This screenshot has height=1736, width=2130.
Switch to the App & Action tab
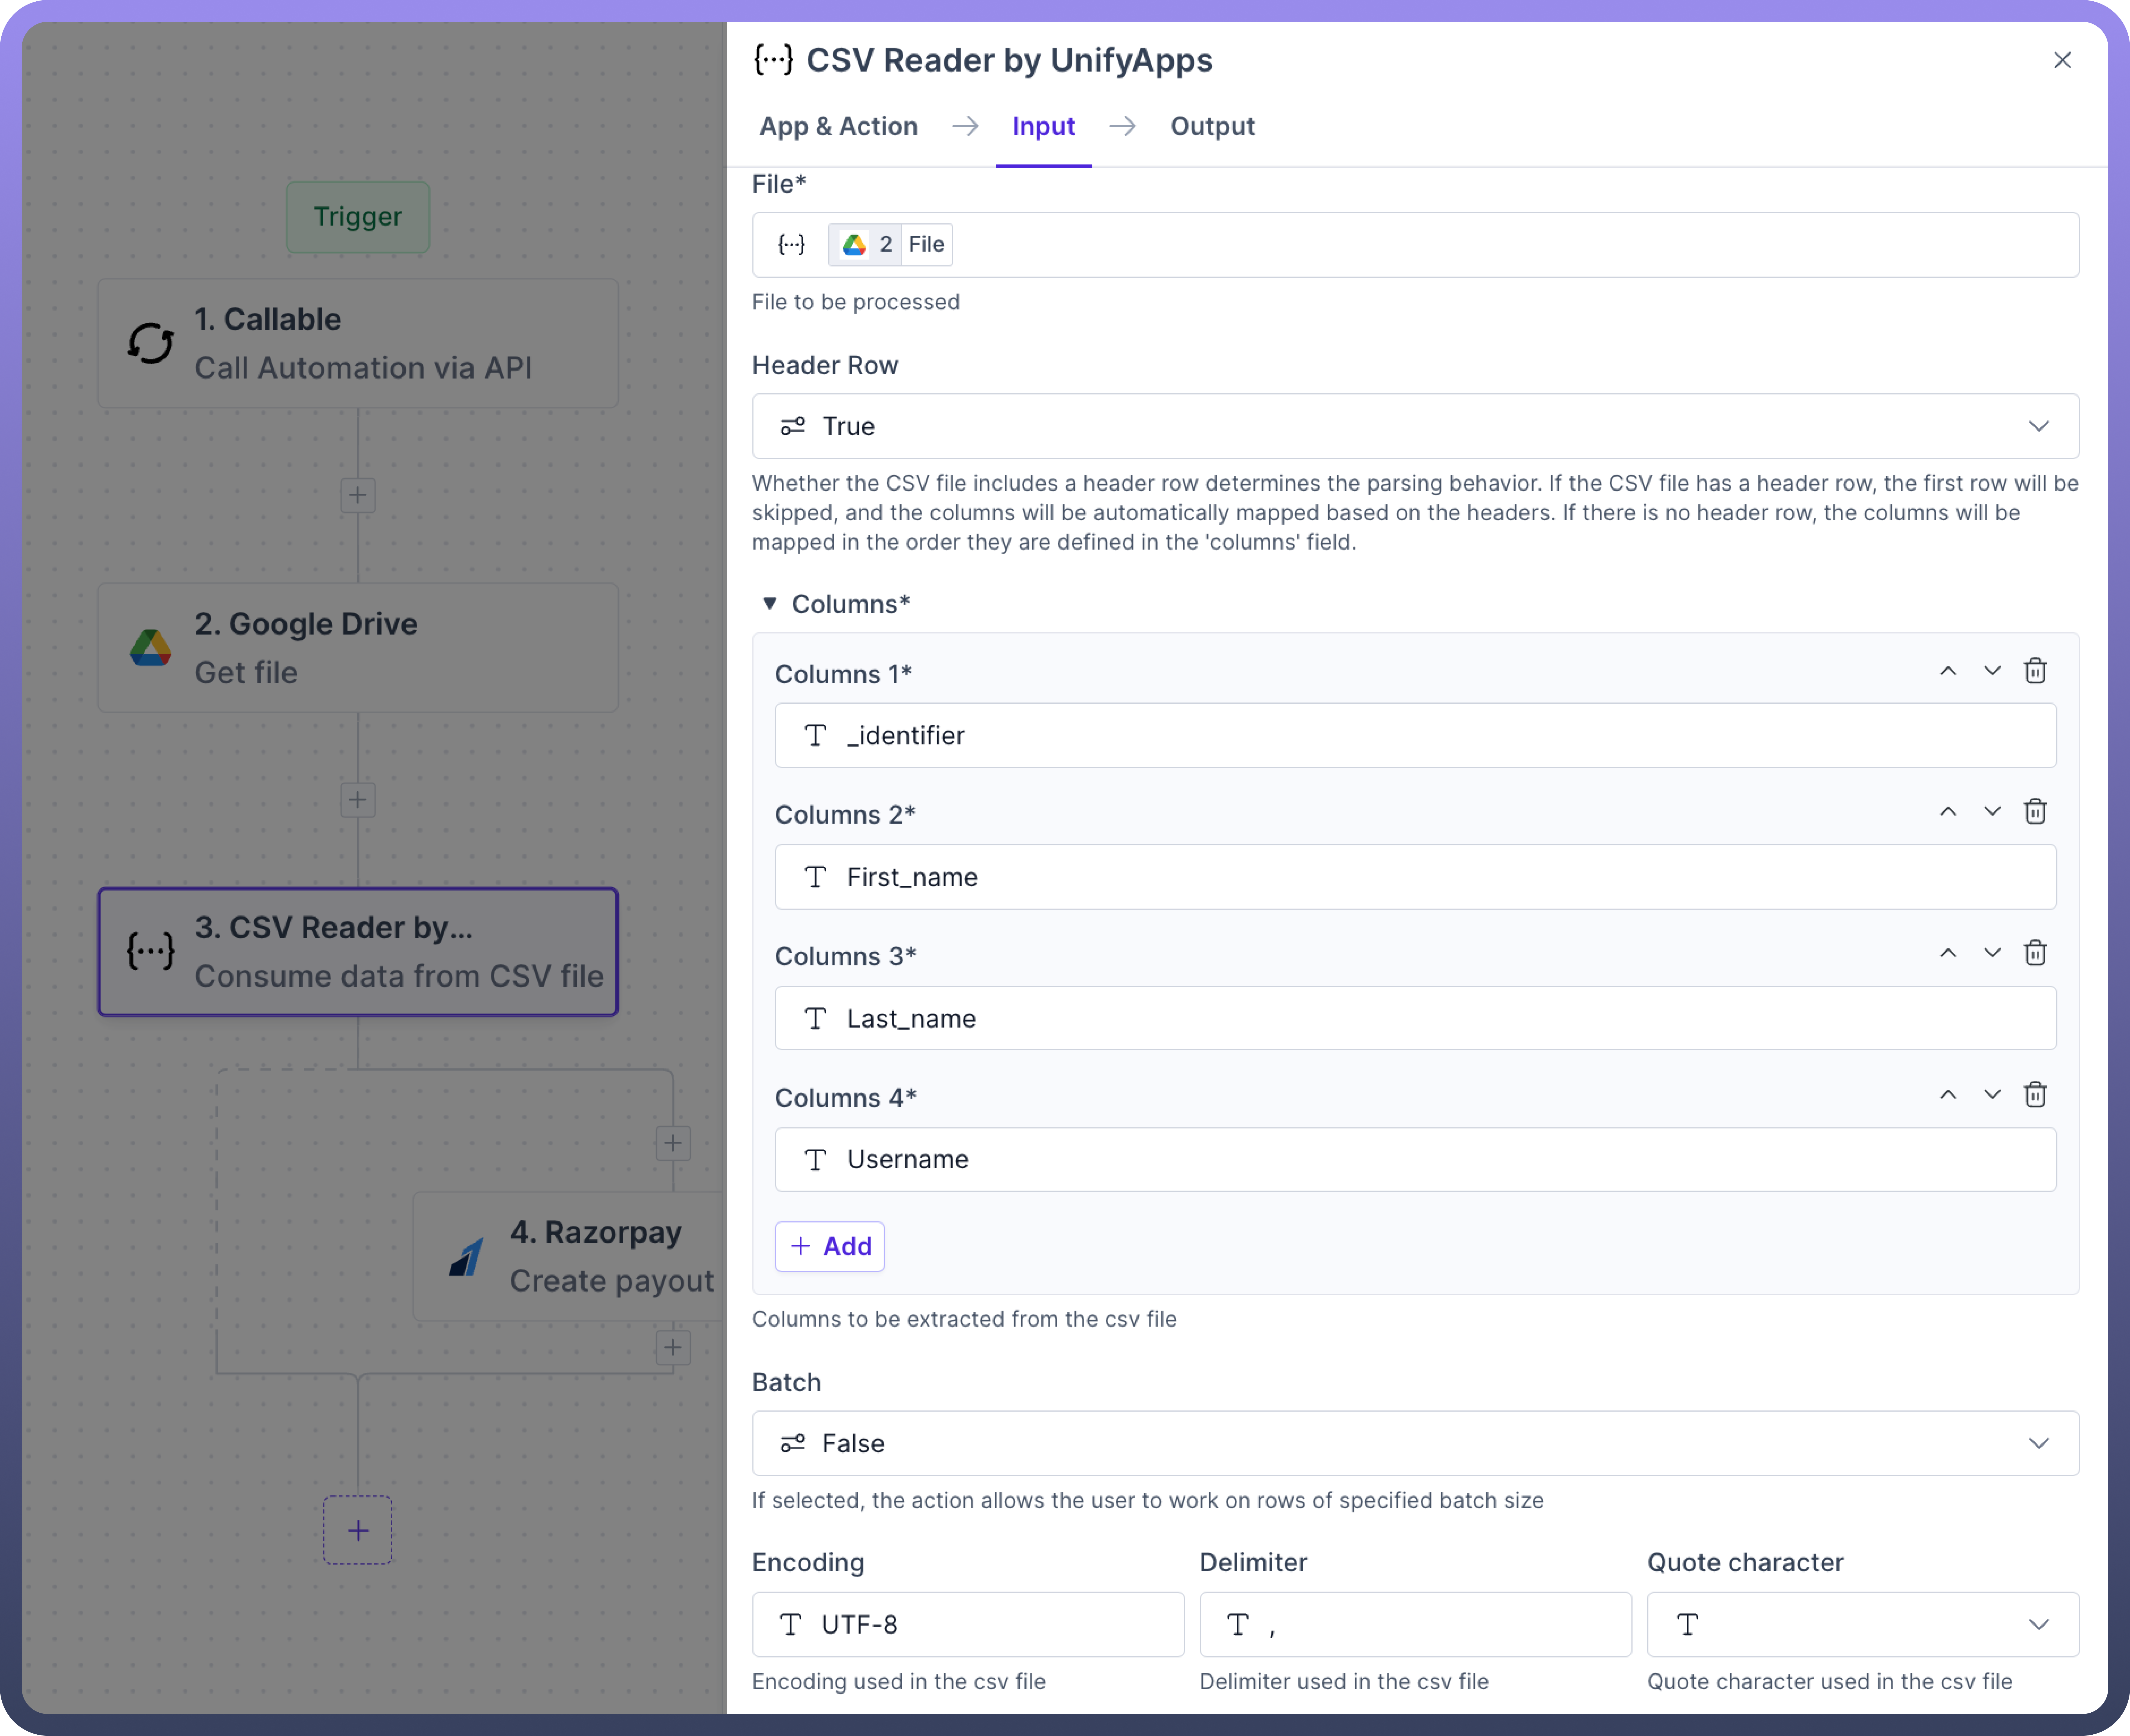838,126
